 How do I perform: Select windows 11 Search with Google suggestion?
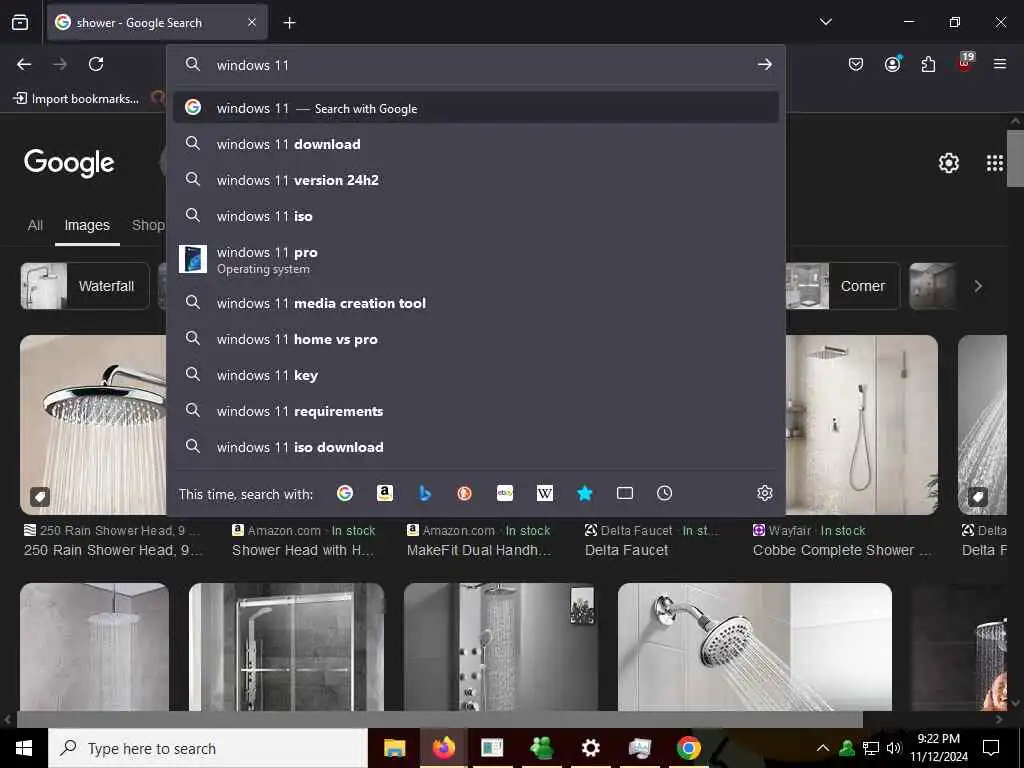tap(476, 108)
